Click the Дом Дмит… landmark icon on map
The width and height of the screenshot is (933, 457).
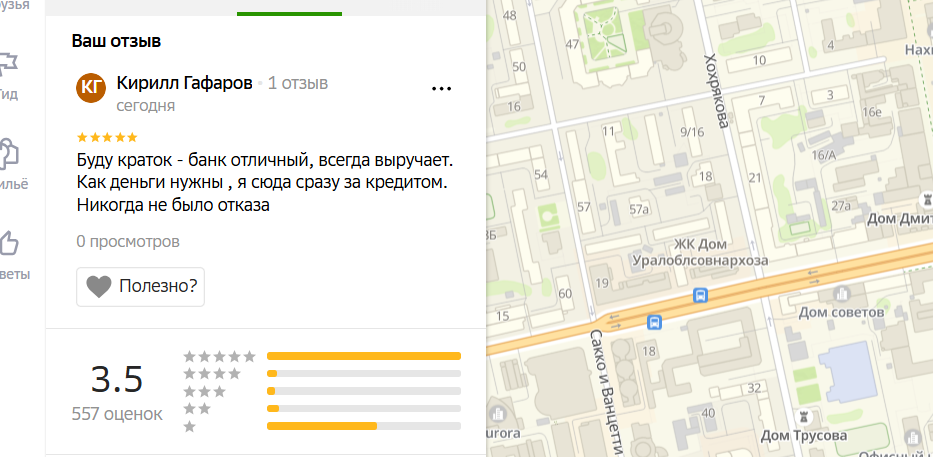pyautogui.click(x=926, y=198)
